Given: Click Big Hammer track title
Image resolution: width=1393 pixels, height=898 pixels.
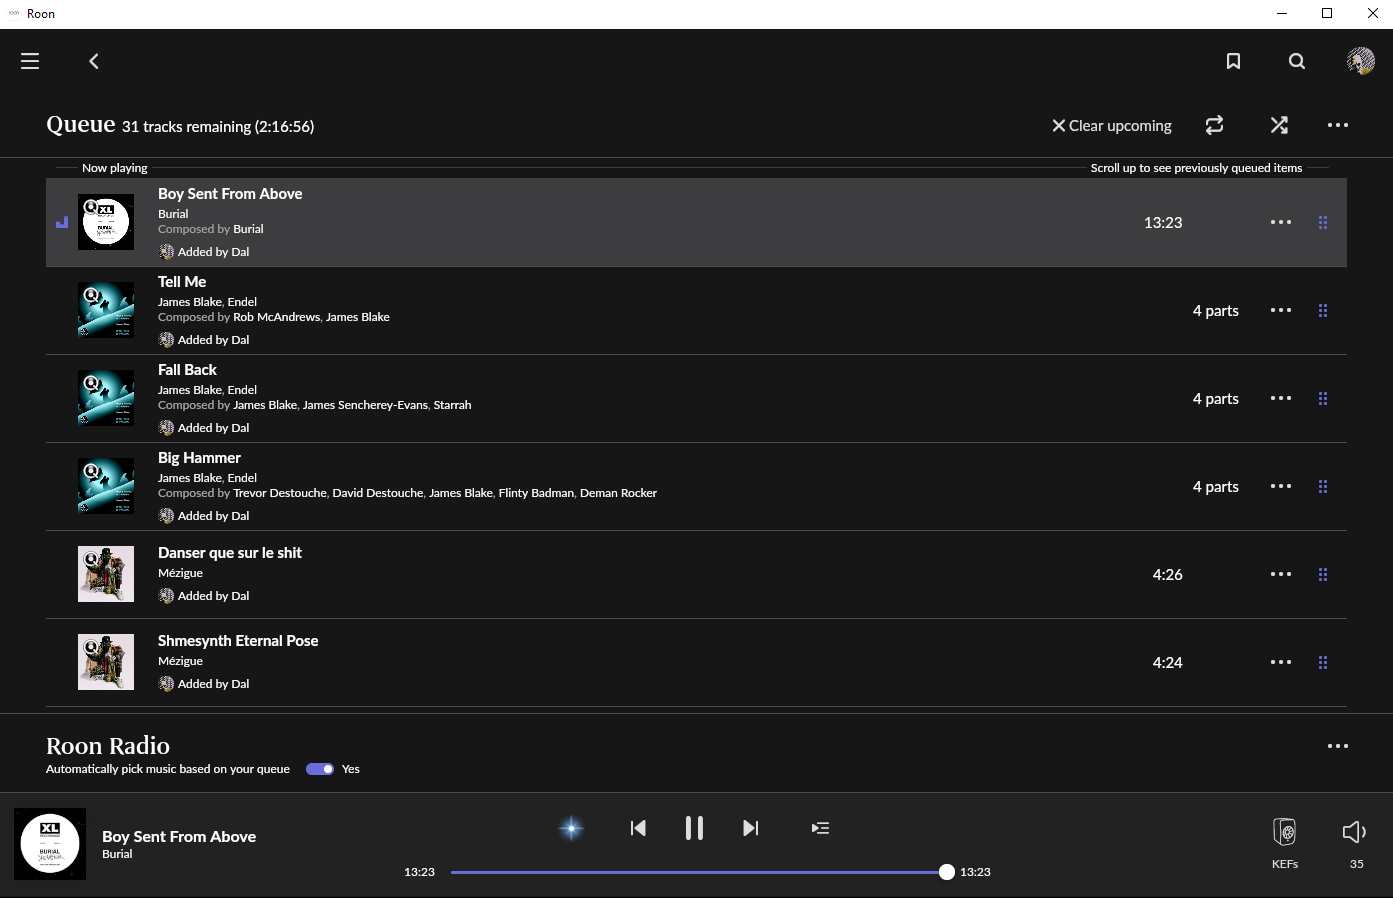Looking at the screenshot, I should tap(199, 458).
